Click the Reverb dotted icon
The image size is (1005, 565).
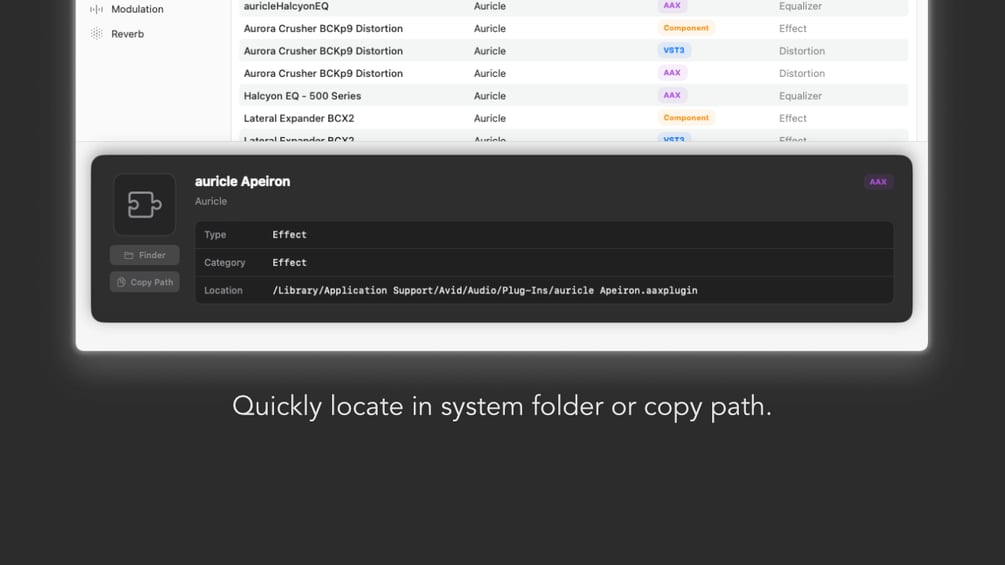[96, 34]
